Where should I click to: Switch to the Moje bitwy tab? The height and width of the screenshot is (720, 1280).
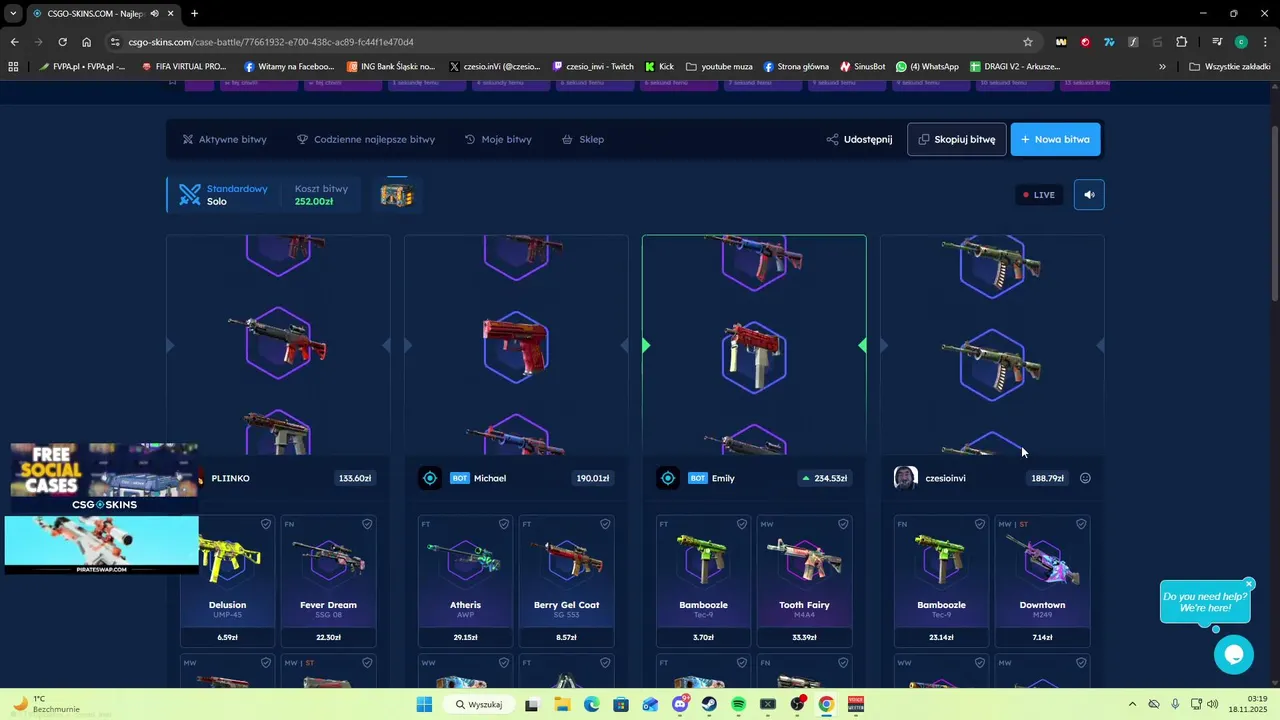coord(498,140)
